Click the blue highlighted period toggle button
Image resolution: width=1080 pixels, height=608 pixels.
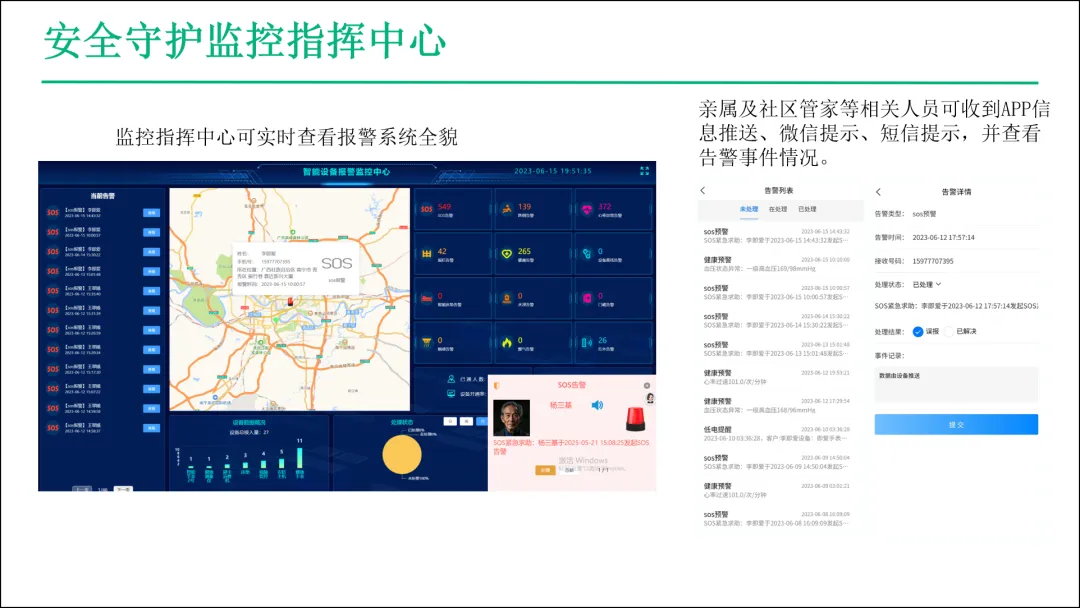tap(481, 421)
